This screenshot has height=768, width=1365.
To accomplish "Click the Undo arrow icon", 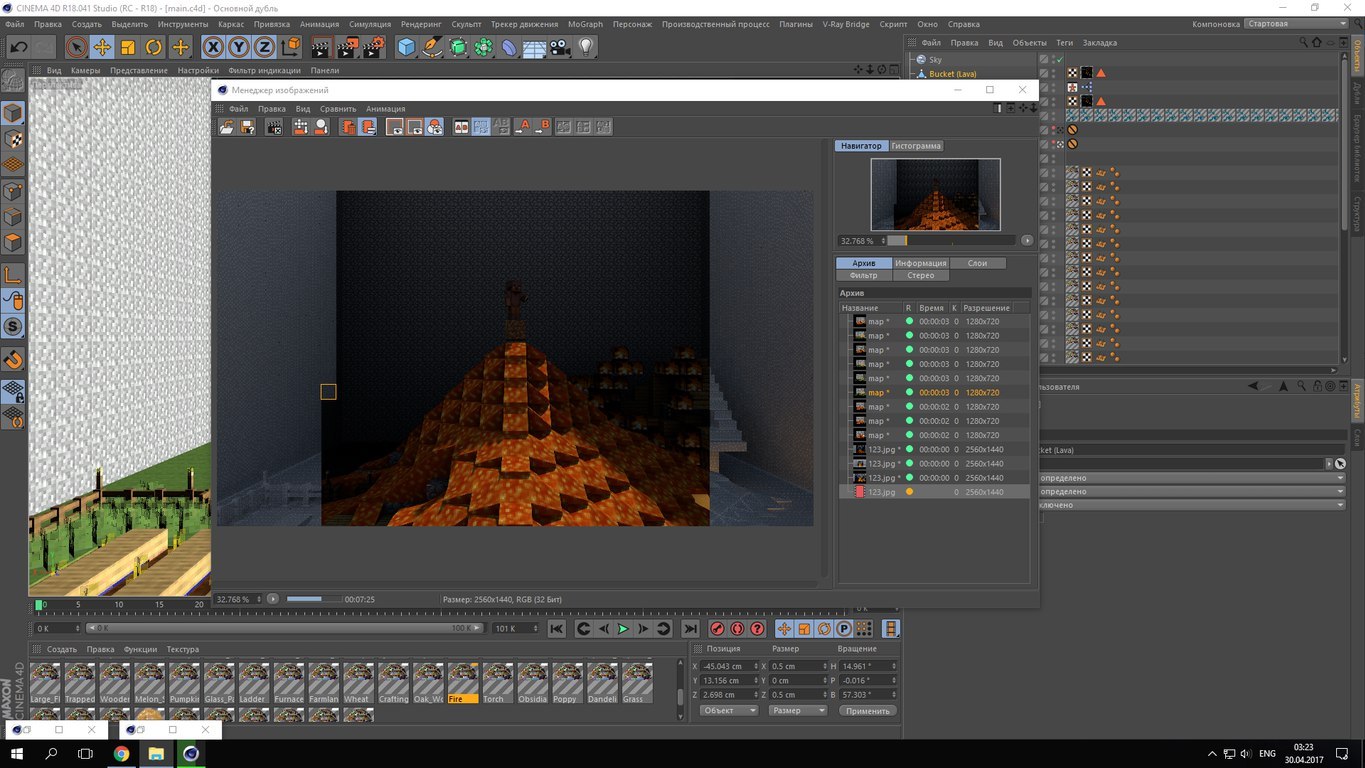I will coord(18,47).
